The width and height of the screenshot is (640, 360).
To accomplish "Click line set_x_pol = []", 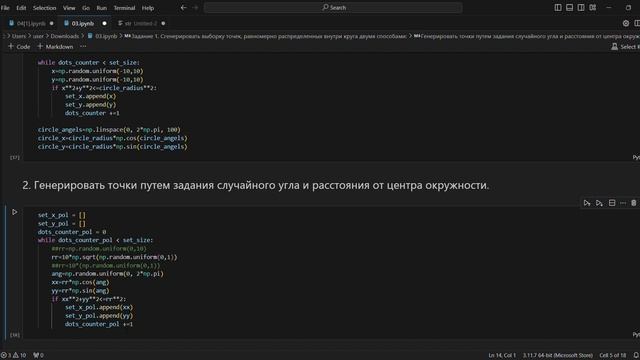I will (x=62, y=215).
